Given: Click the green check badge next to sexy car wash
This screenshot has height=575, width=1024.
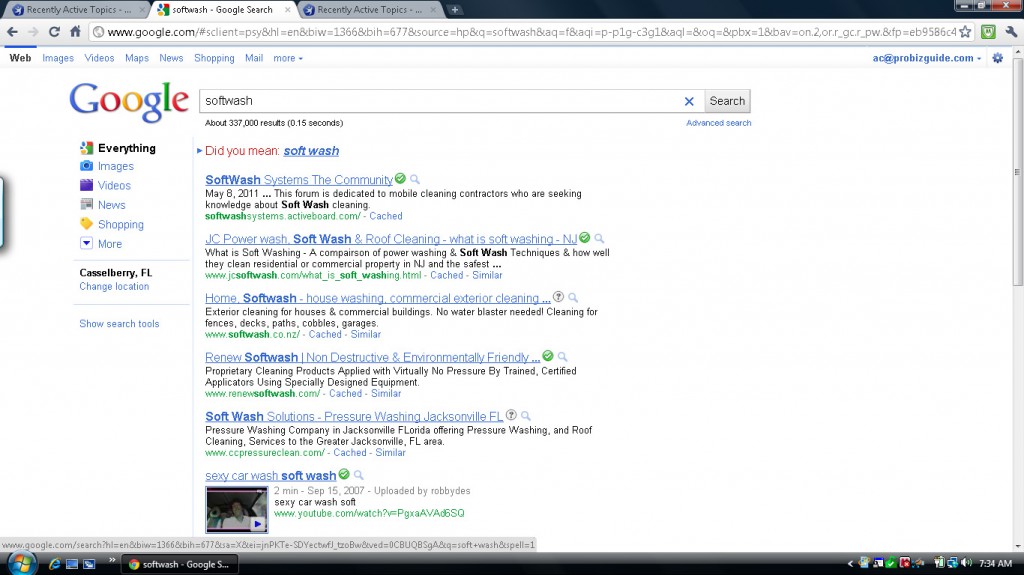Looking at the screenshot, I should 344,474.
